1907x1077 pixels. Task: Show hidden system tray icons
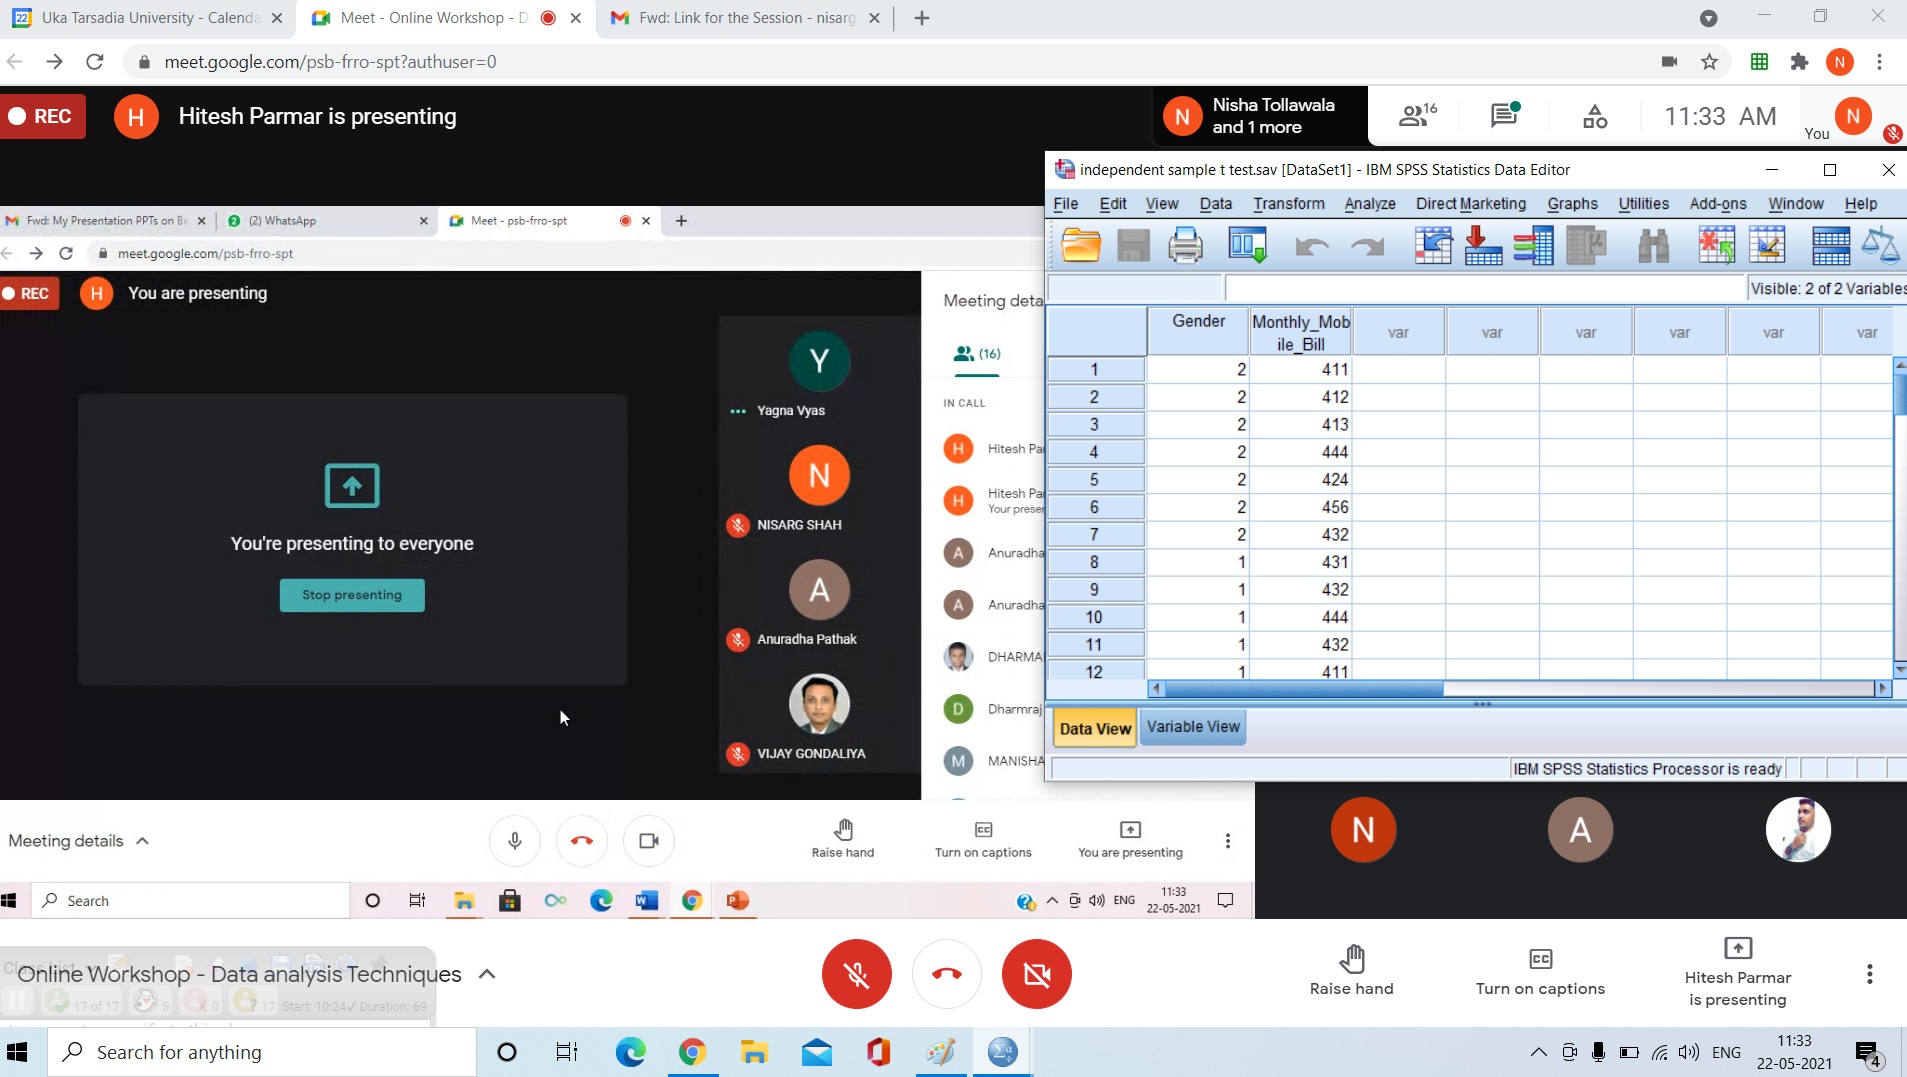click(1538, 1052)
